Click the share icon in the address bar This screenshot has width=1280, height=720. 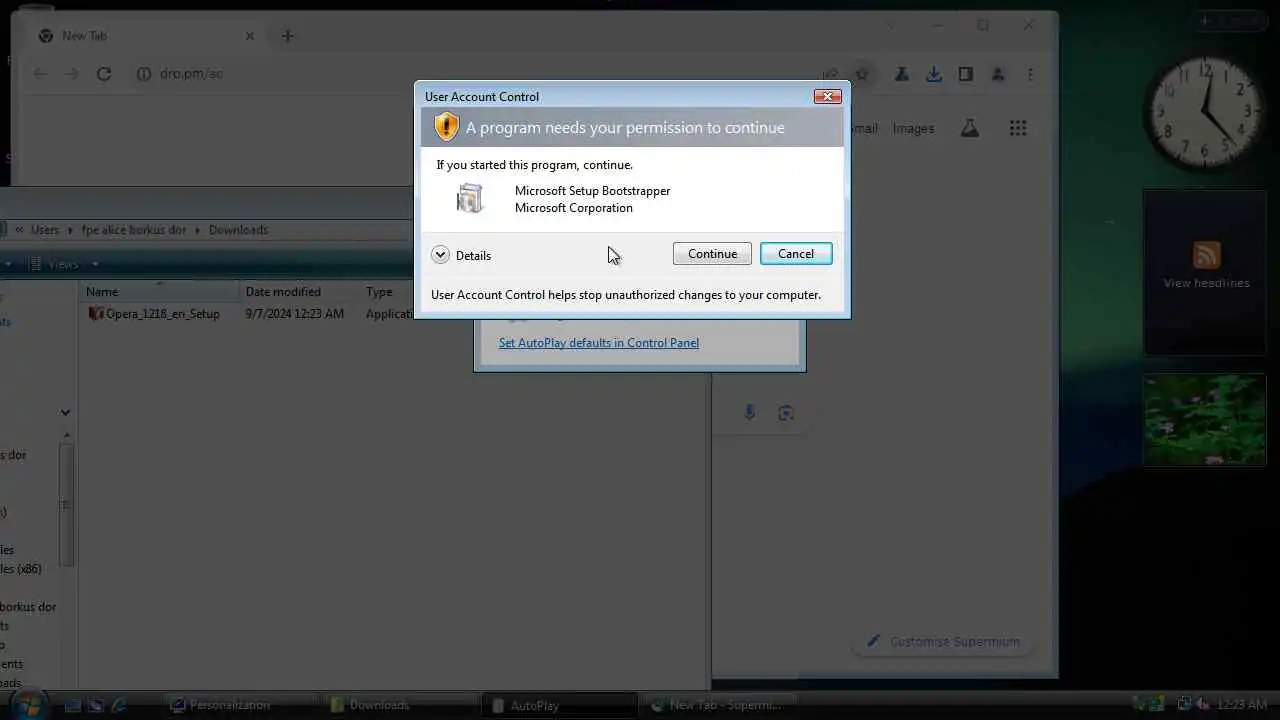[830, 74]
